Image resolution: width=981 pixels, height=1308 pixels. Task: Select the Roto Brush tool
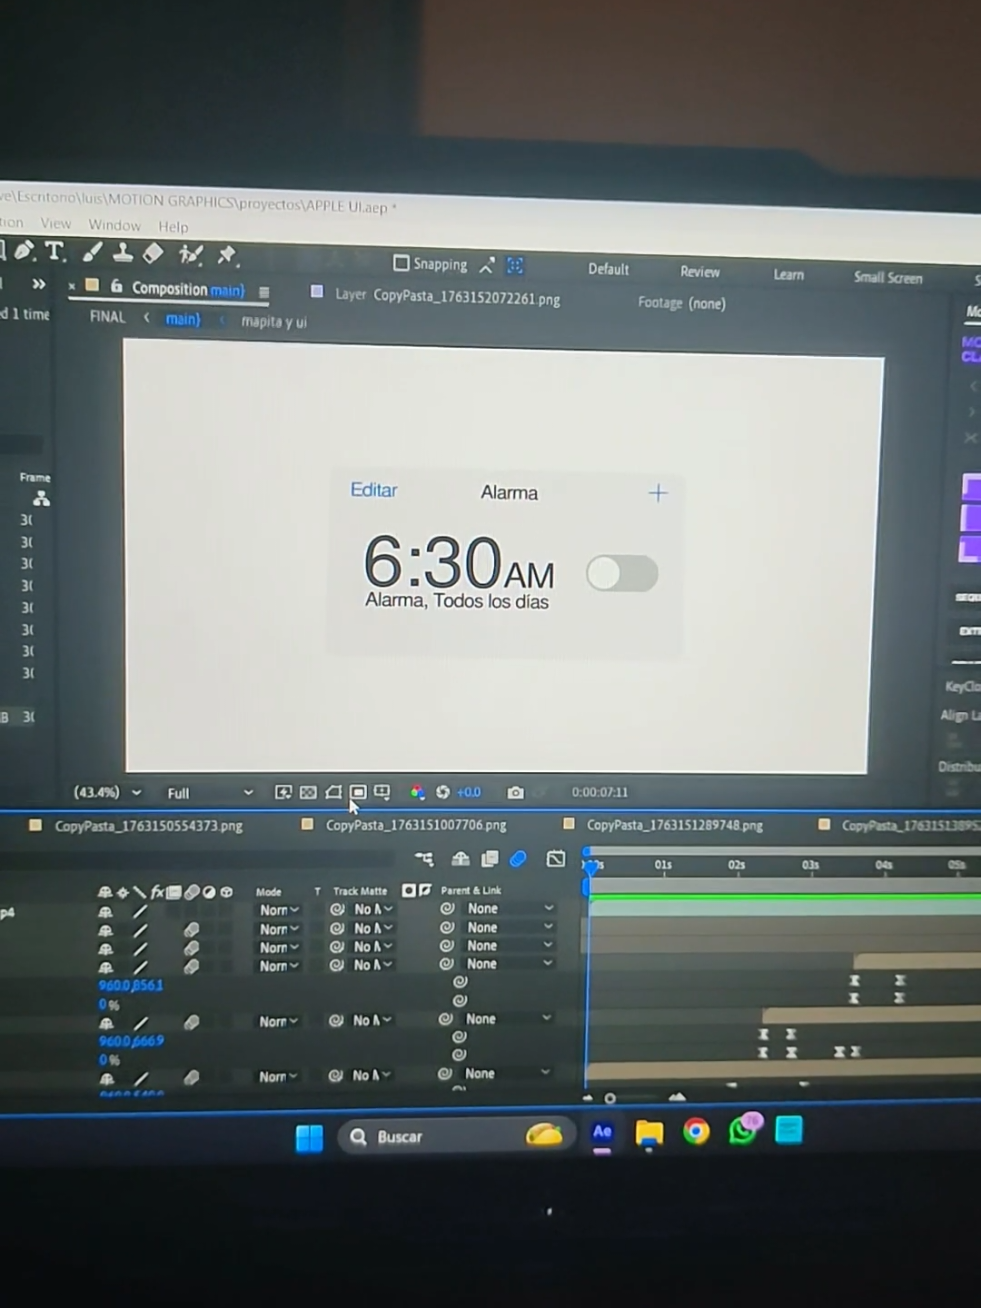click(190, 253)
